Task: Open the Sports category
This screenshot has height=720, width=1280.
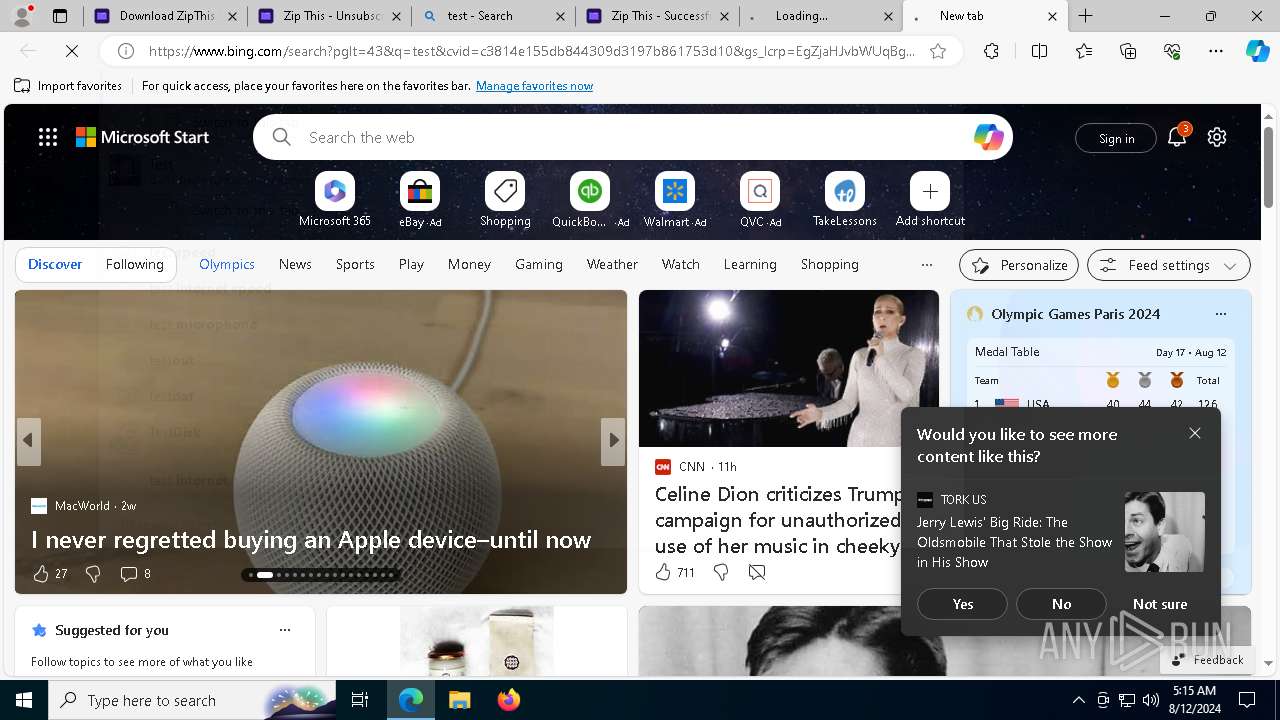Action: click(355, 264)
